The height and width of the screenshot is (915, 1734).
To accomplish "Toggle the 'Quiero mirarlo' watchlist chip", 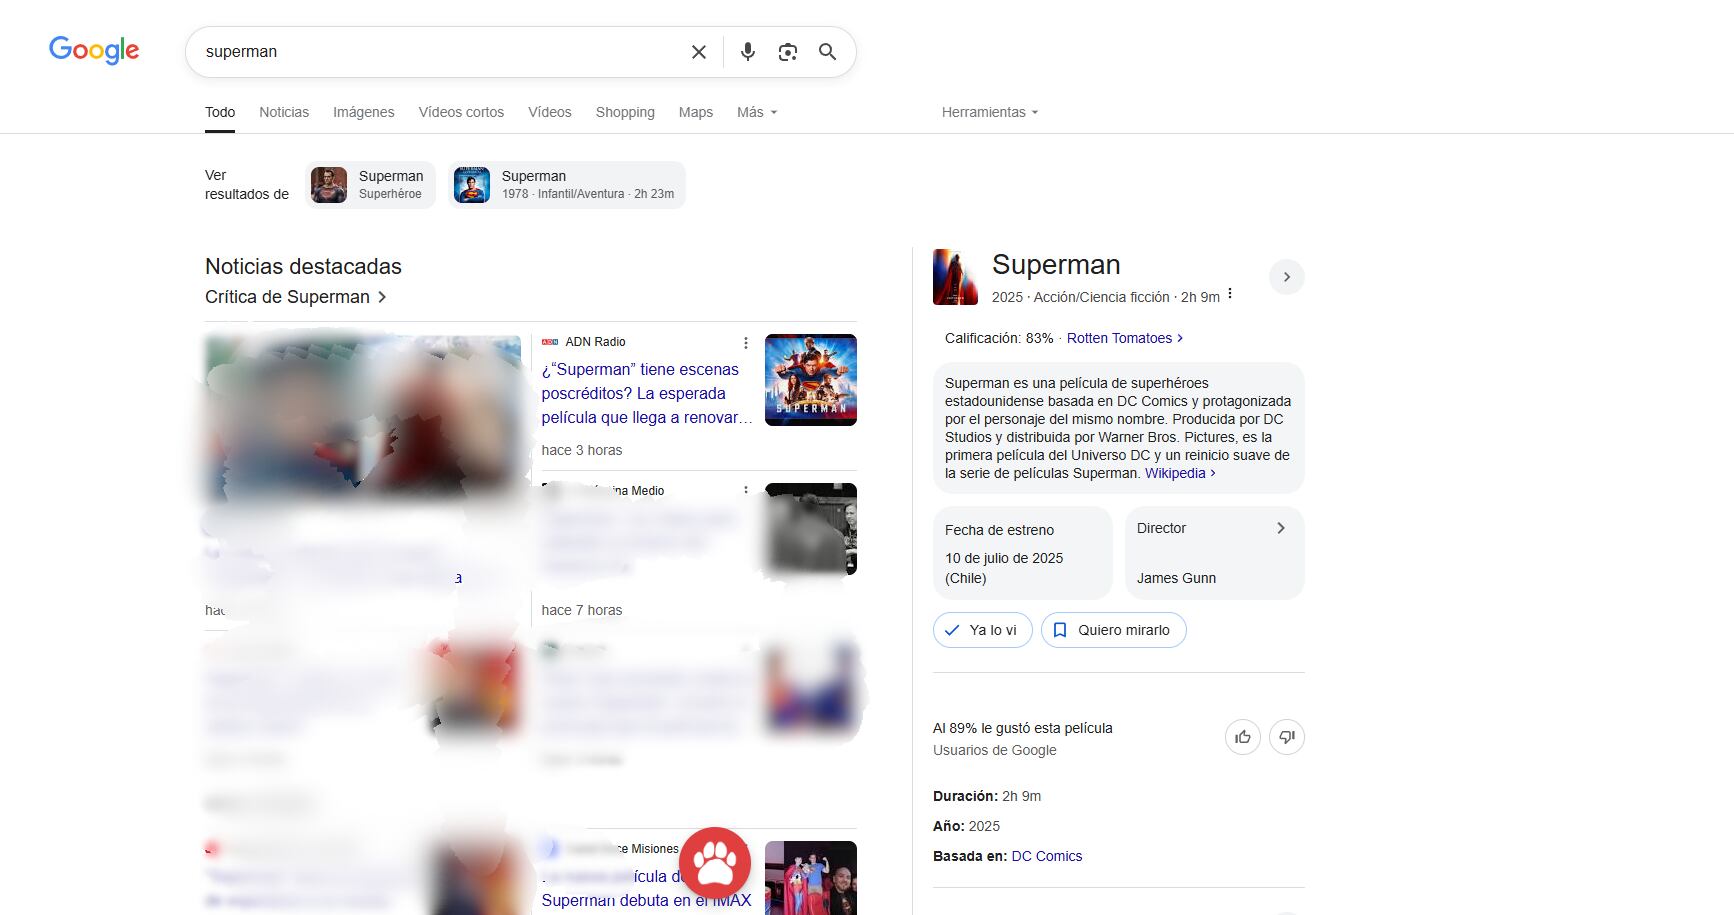I will (x=1113, y=630).
